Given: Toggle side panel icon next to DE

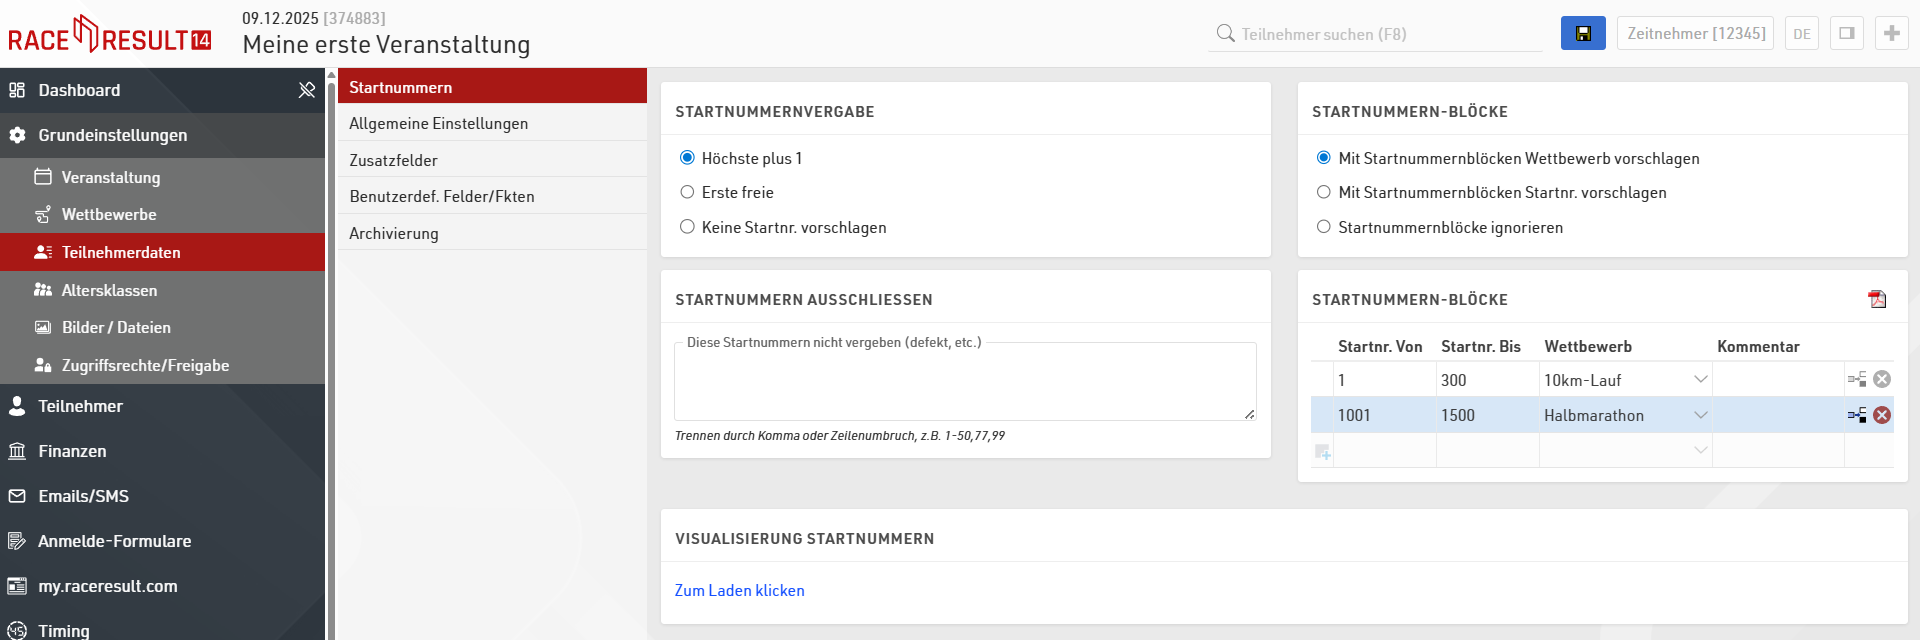Looking at the screenshot, I should click(1846, 33).
